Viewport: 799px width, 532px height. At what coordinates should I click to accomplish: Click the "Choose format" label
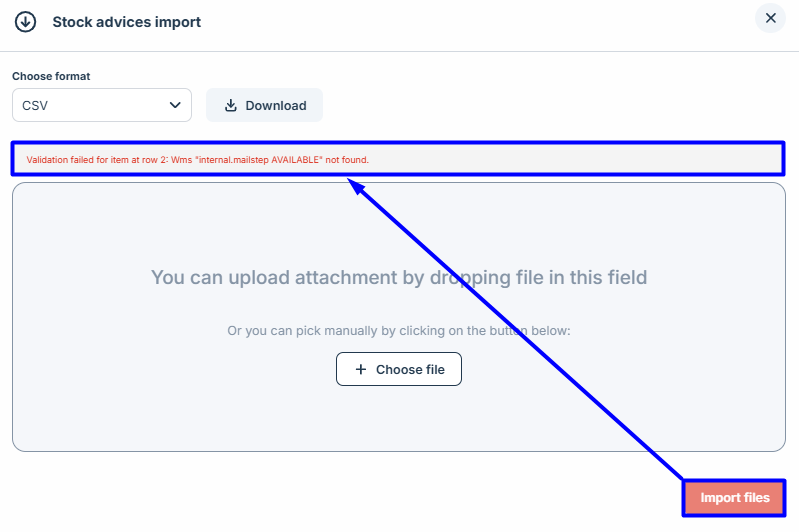click(51, 76)
